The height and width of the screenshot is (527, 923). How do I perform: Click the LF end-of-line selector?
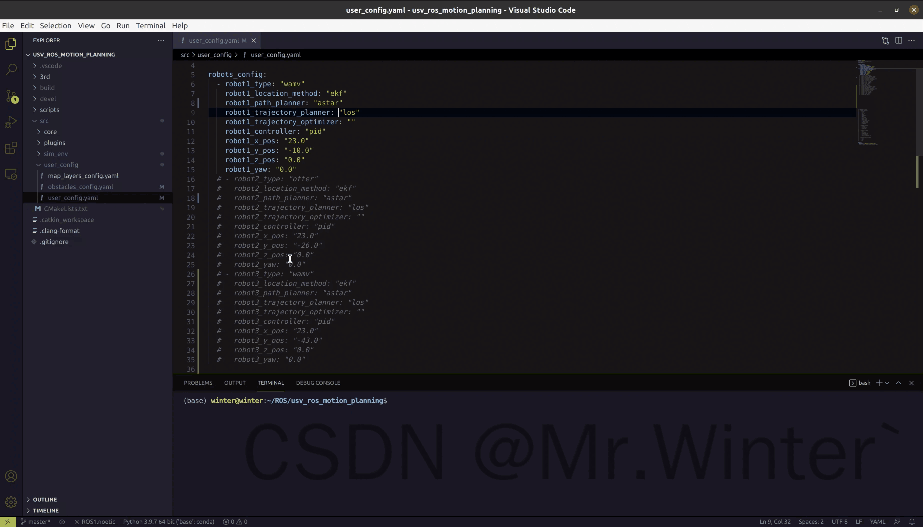(x=858, y=522)
